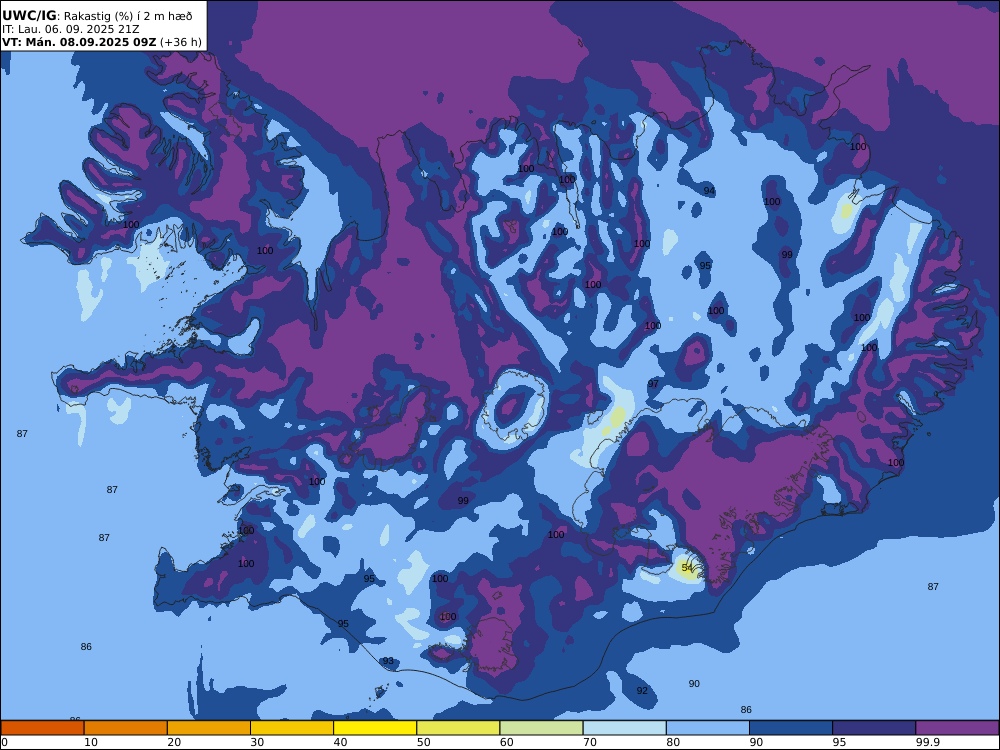This screenshot has width=1000, height=750.
Task: Click the '10' legend tick label
Action: pos(91,742)
